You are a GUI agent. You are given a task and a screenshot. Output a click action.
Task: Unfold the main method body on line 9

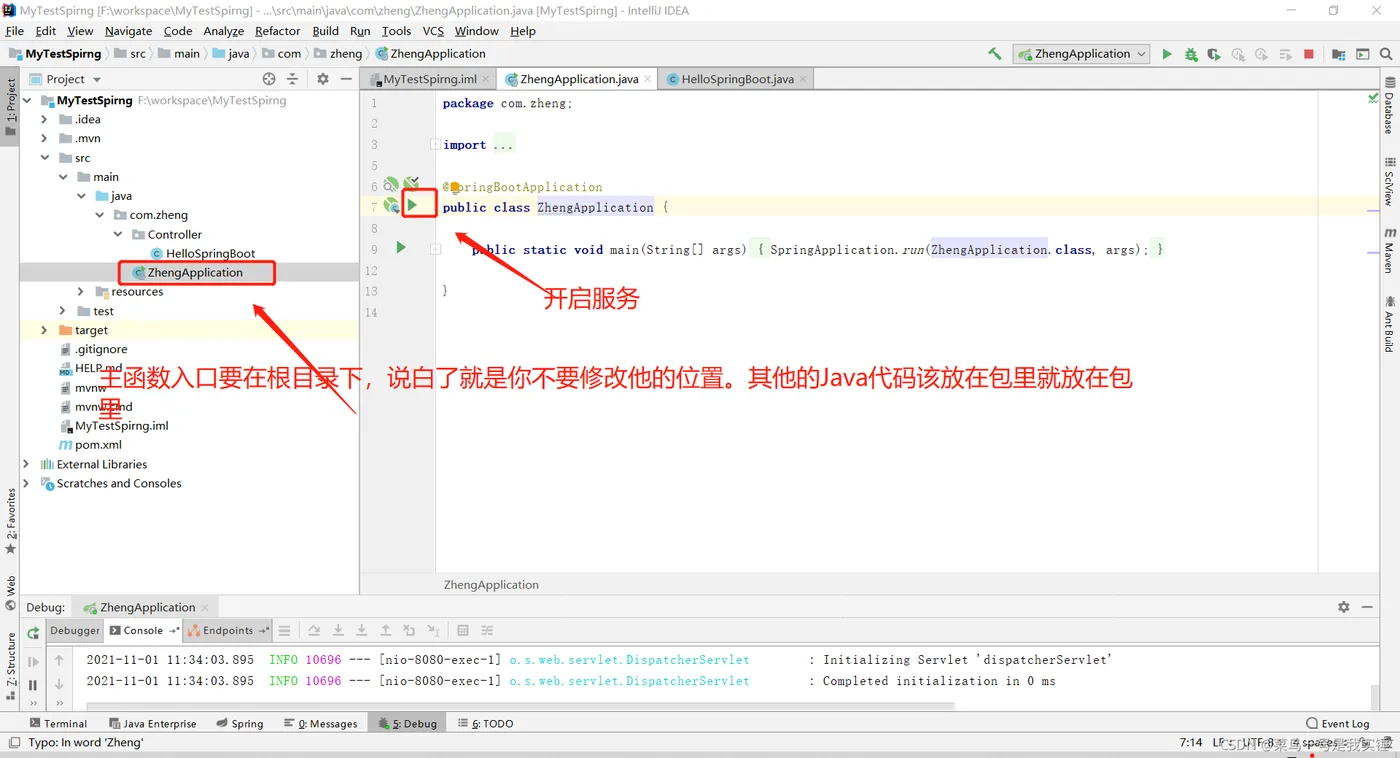(x=436, y=249)
